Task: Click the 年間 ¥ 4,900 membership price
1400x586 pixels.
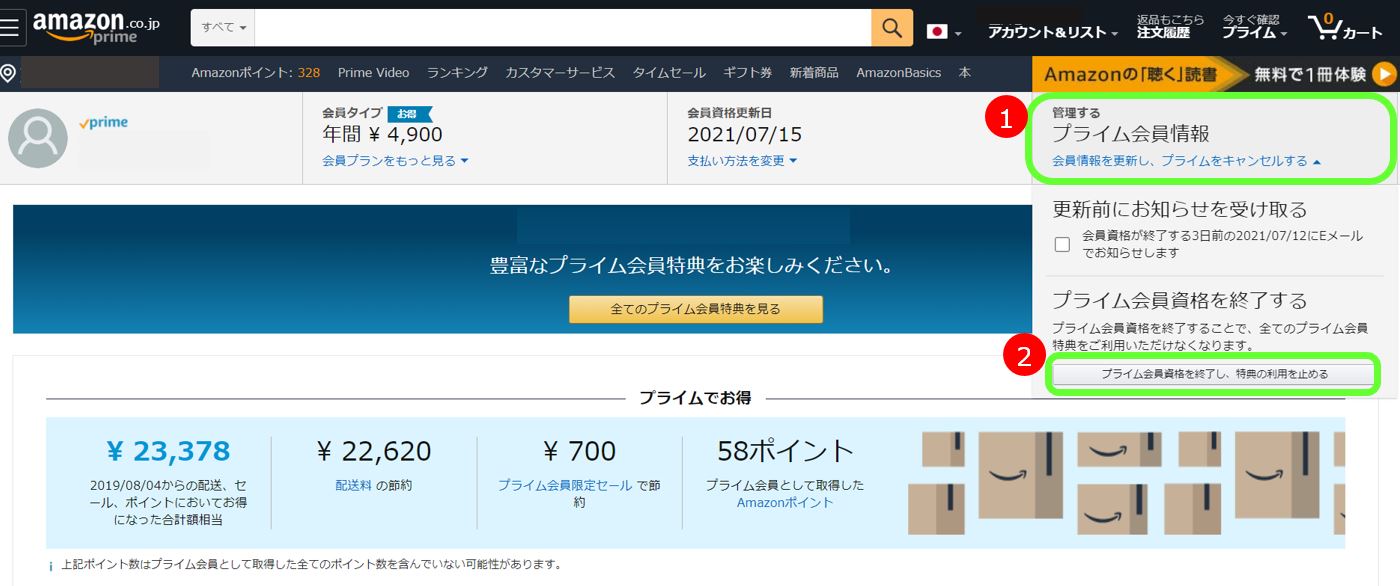Action: (x=382, y=134)
